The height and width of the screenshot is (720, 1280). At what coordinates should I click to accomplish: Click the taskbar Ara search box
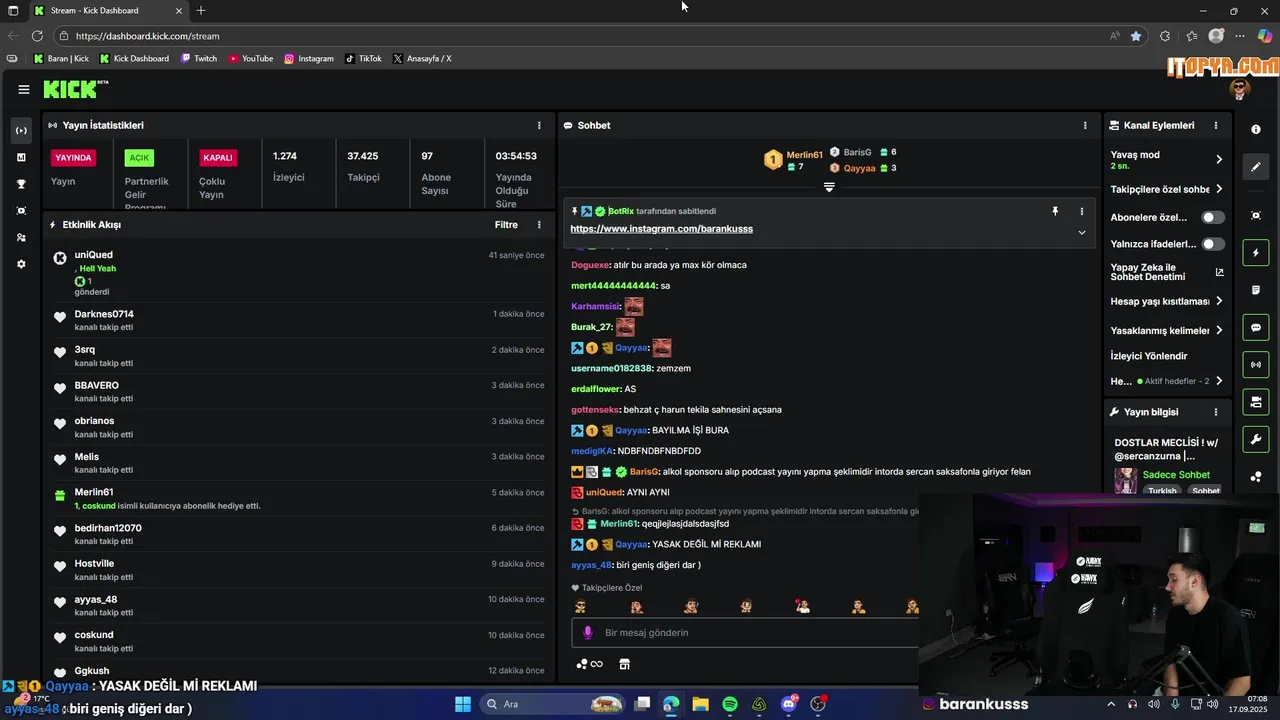tap(552, 704)
